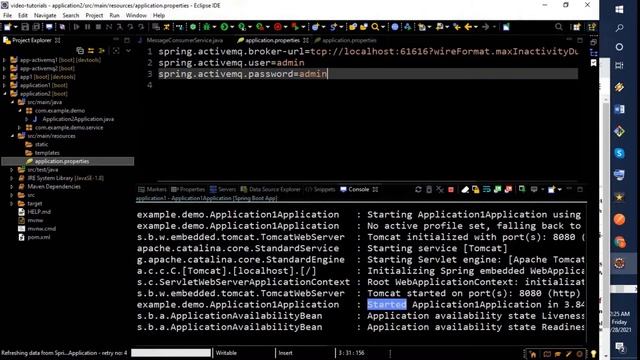640x360 pixels.
Task: Click the toolbar Search magnifier icon
Action: coord(375,27)
